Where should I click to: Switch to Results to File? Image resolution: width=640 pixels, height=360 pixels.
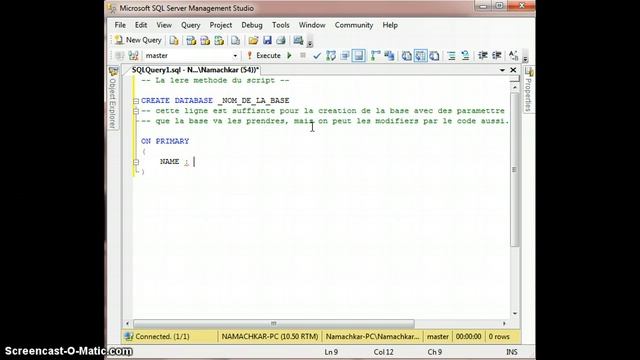pos(434,56)
